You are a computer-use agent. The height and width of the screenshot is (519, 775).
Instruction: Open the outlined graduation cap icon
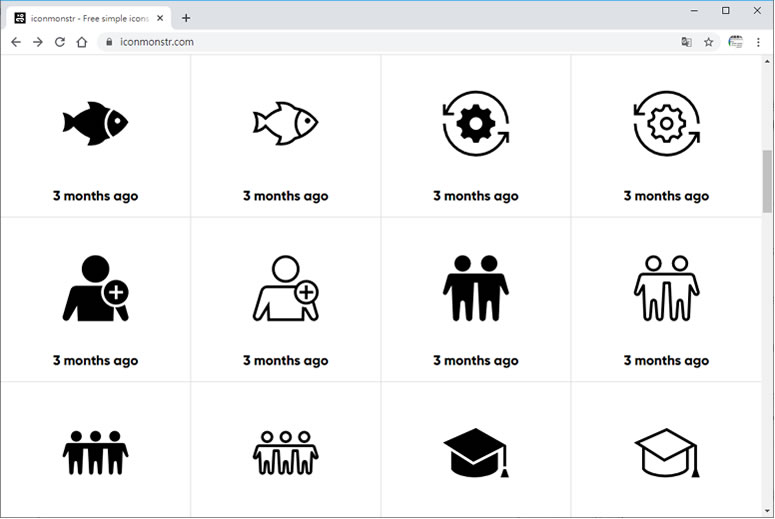(666, 453)
